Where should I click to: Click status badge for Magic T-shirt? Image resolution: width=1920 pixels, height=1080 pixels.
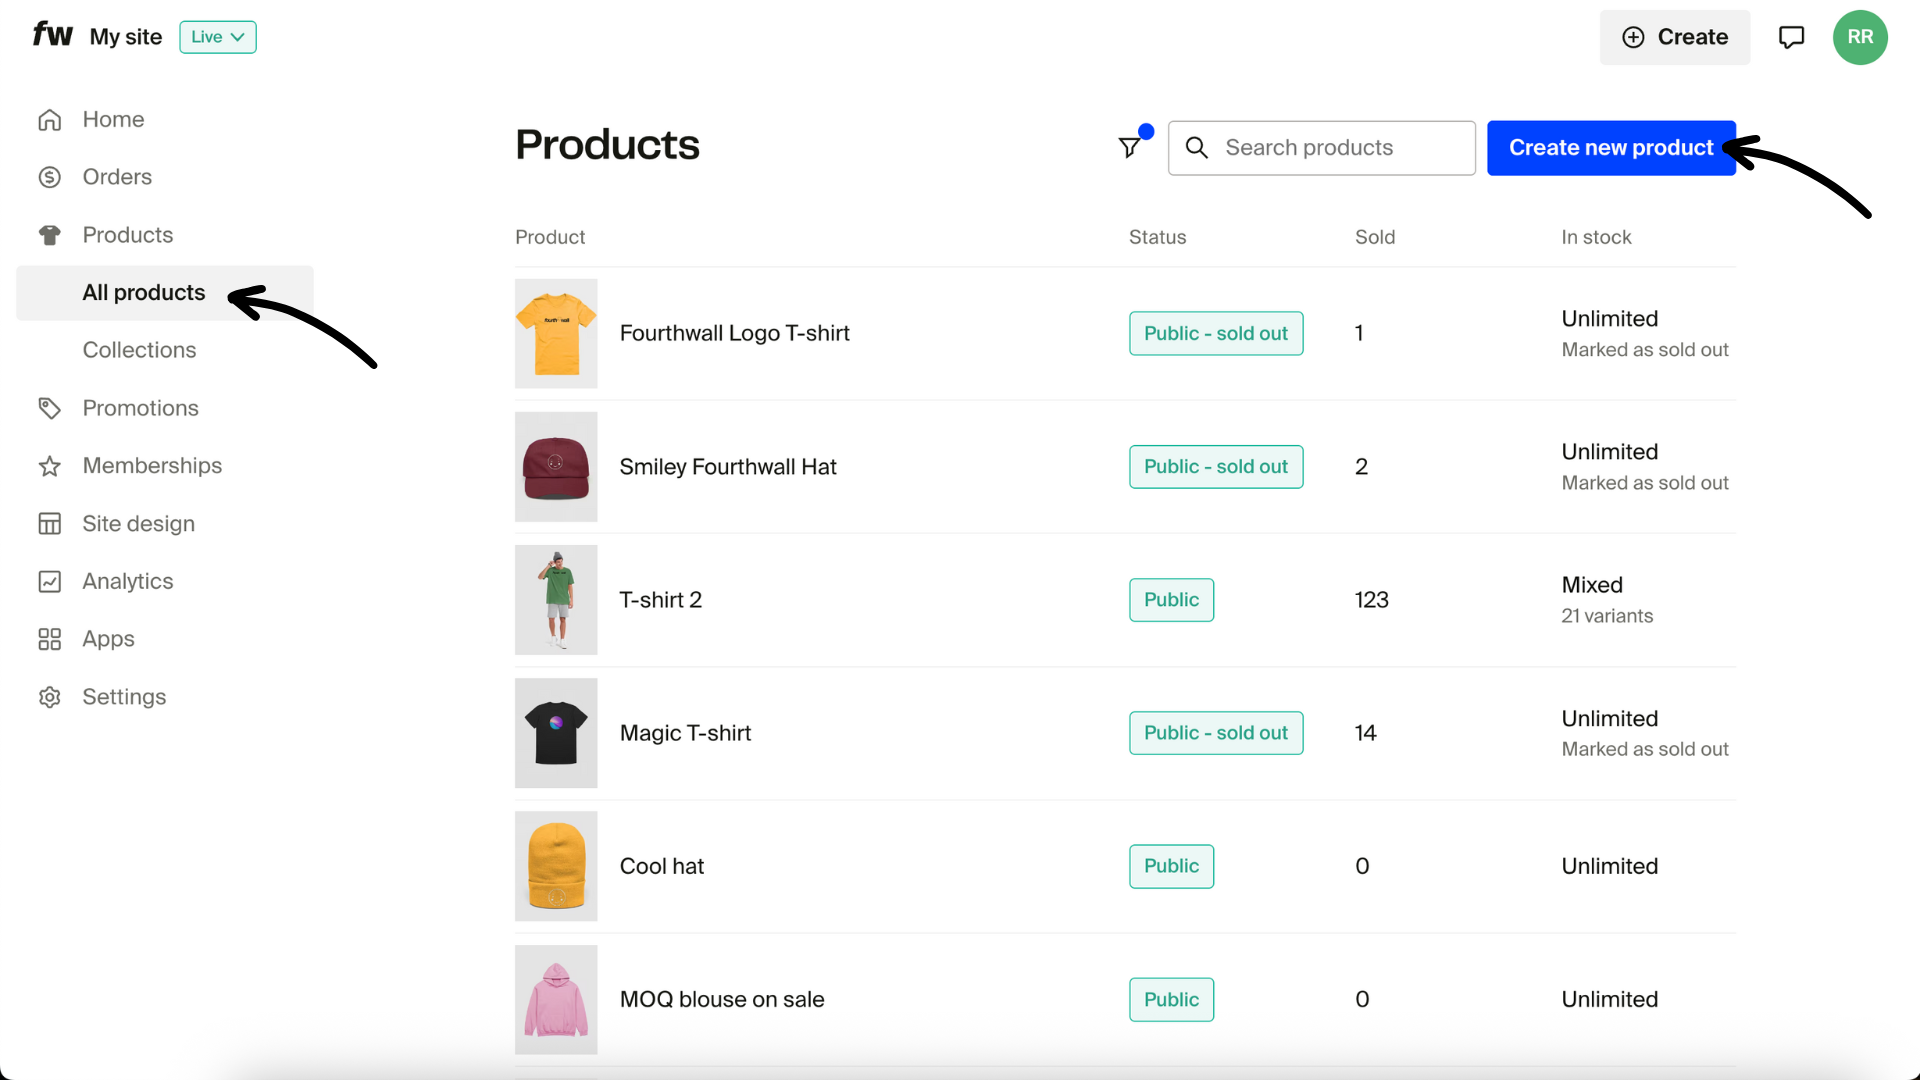pos(1216,733)
